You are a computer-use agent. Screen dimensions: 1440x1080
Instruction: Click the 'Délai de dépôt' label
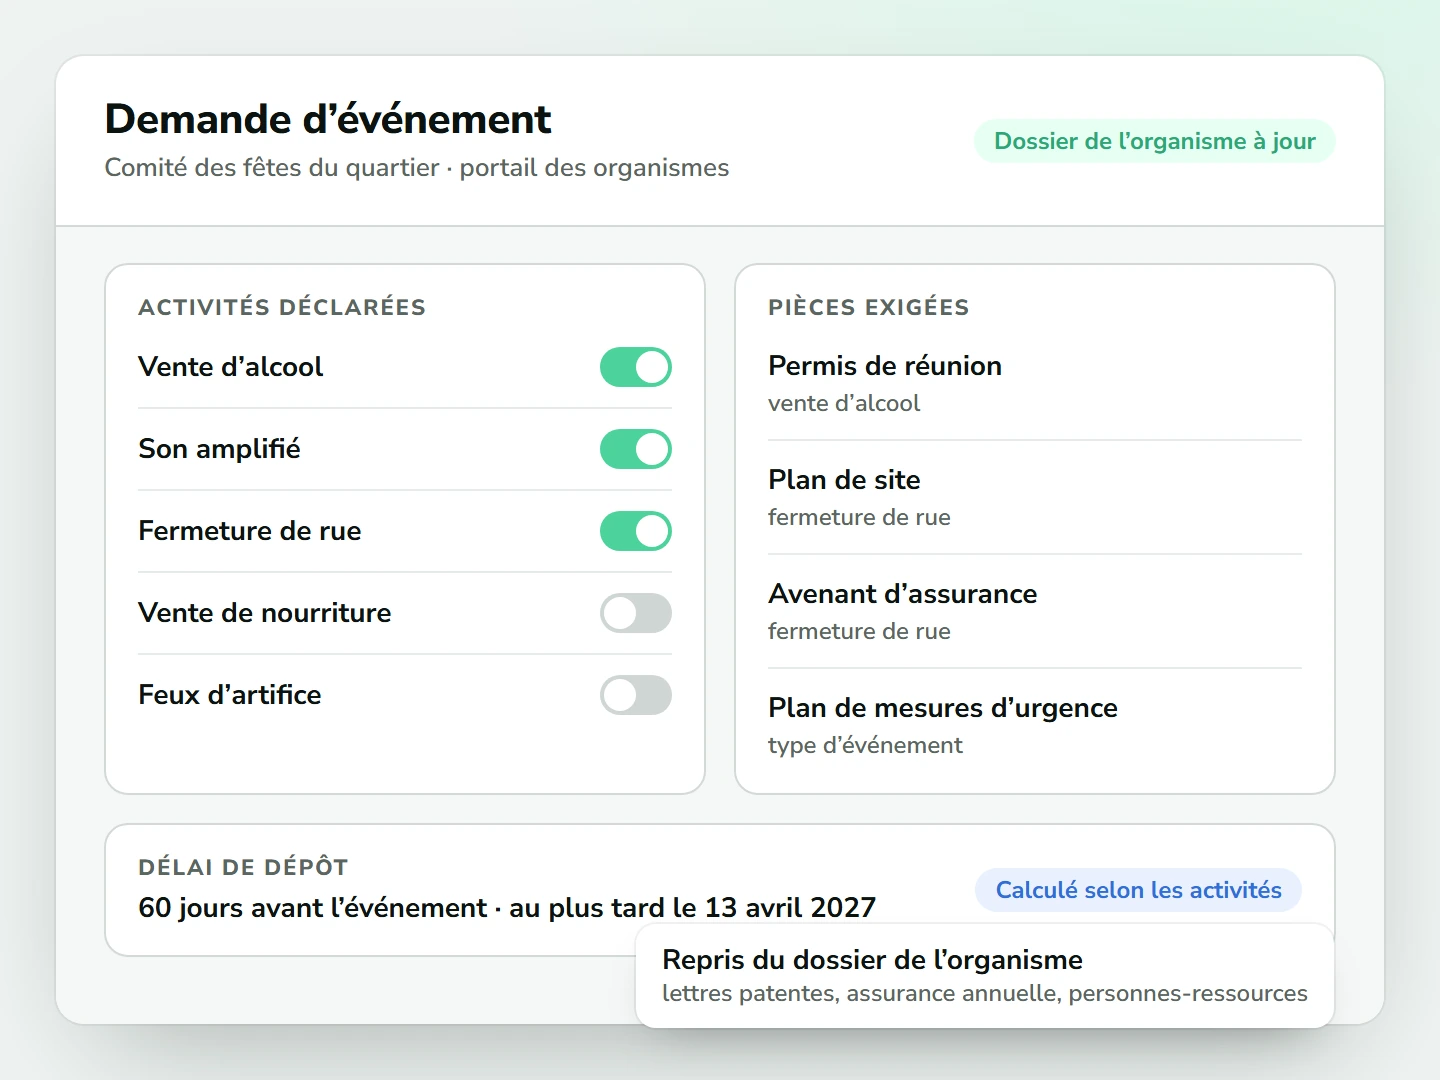[243, 867]
